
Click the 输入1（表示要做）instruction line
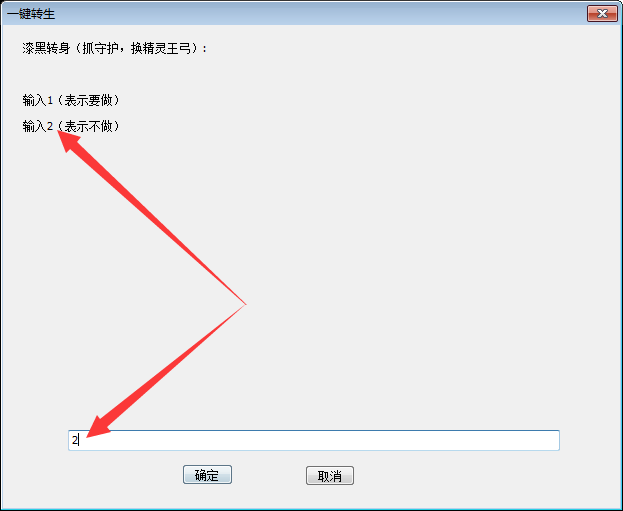pyautogui.click(x=71, y=100)
